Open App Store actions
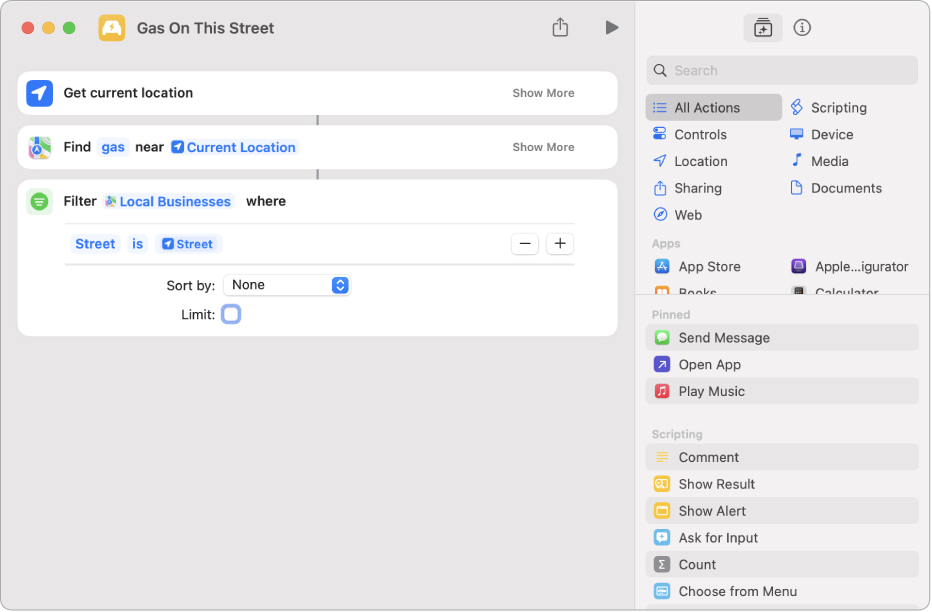 click(697, 267)
